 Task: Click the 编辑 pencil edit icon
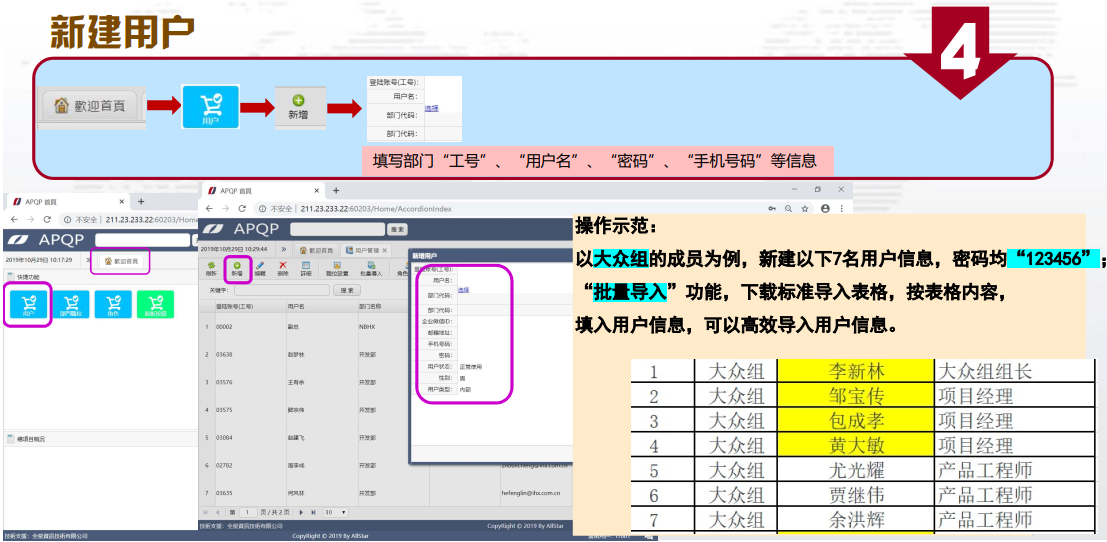(260, 268)
